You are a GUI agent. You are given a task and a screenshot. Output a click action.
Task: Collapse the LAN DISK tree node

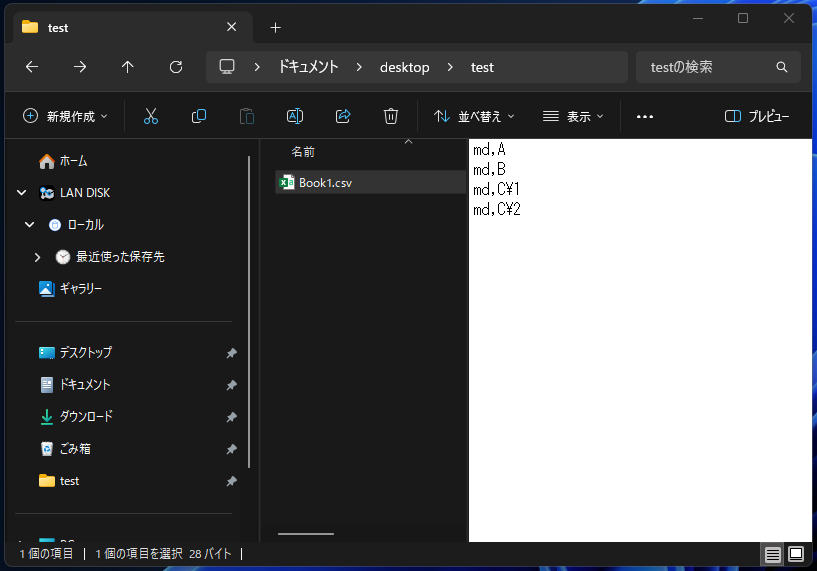click(21, 193)
